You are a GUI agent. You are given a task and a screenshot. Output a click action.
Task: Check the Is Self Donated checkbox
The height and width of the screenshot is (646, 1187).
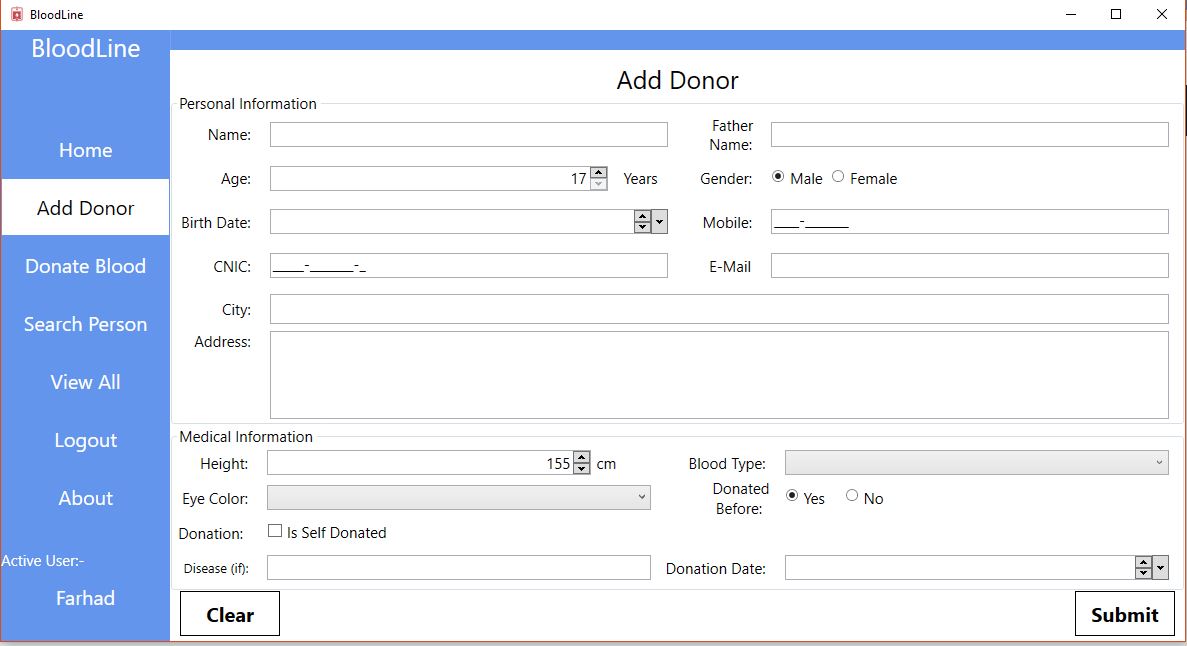click(275, 532)
